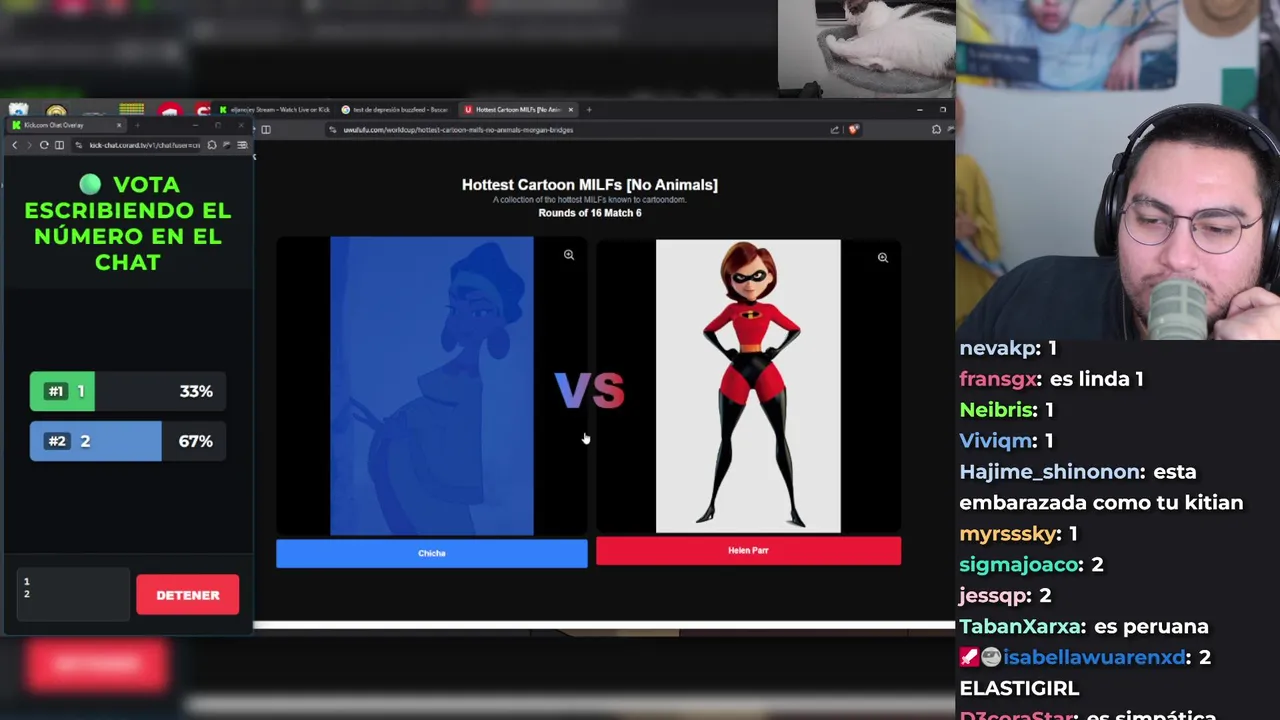
Task: Click the 33% result label
Action: pos(196,391)
